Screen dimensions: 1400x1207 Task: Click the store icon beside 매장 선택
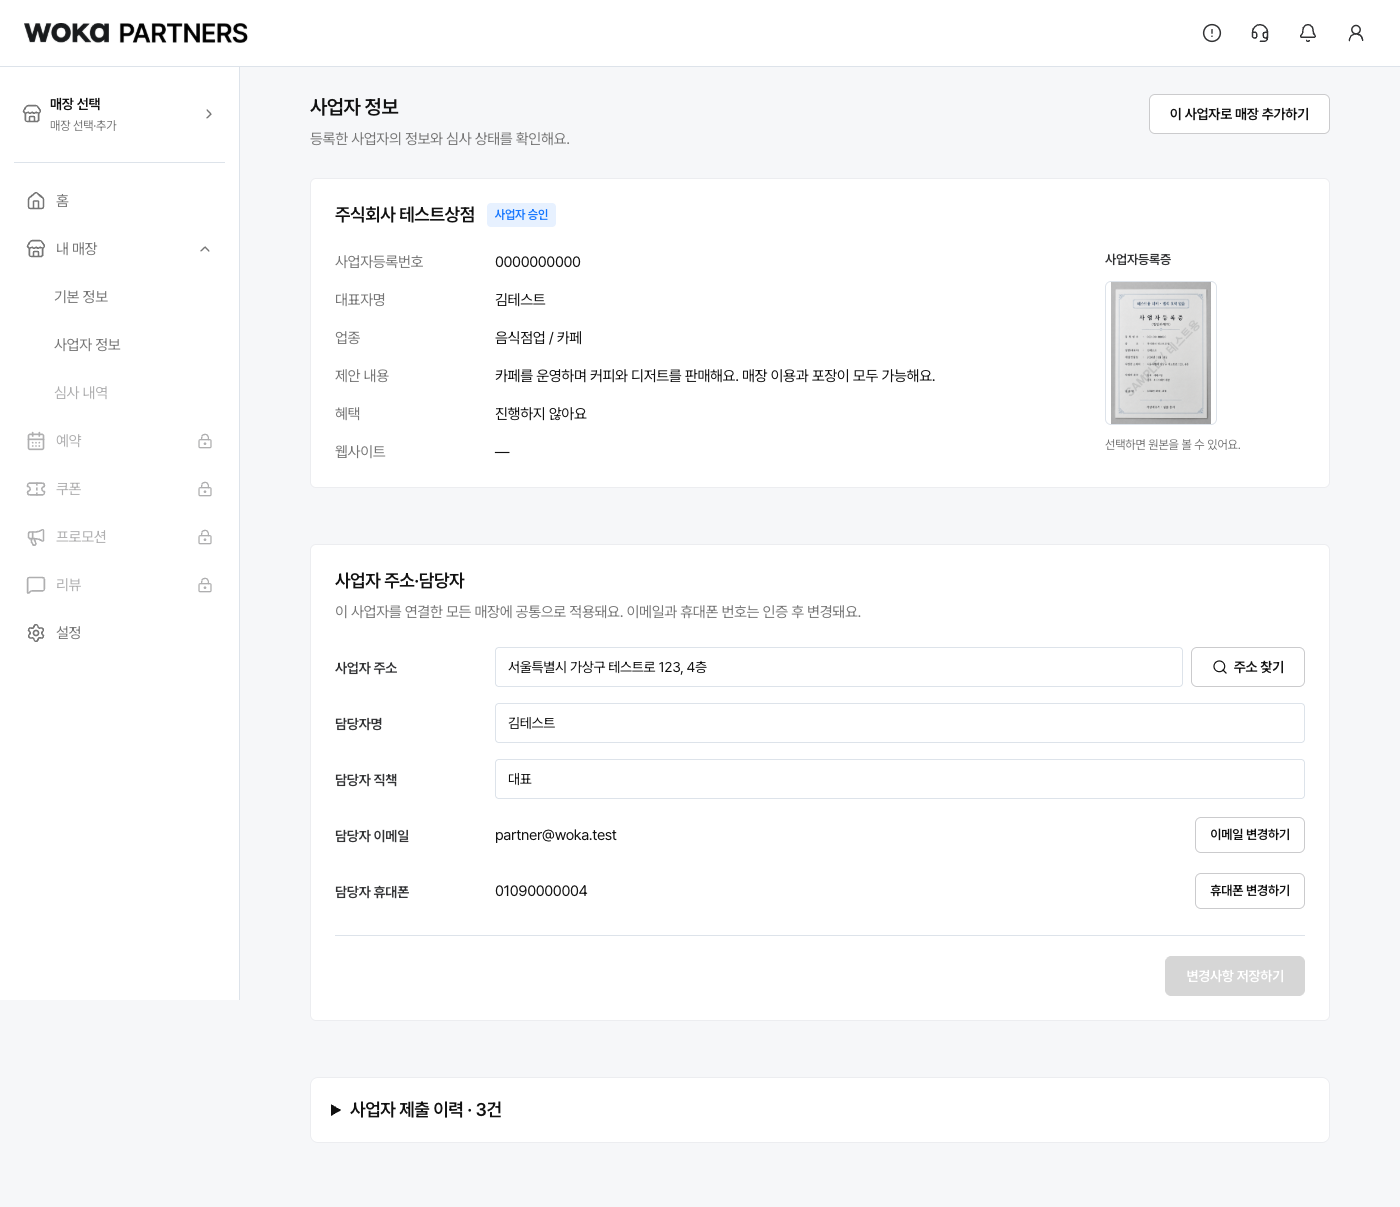tap(32, 114)
